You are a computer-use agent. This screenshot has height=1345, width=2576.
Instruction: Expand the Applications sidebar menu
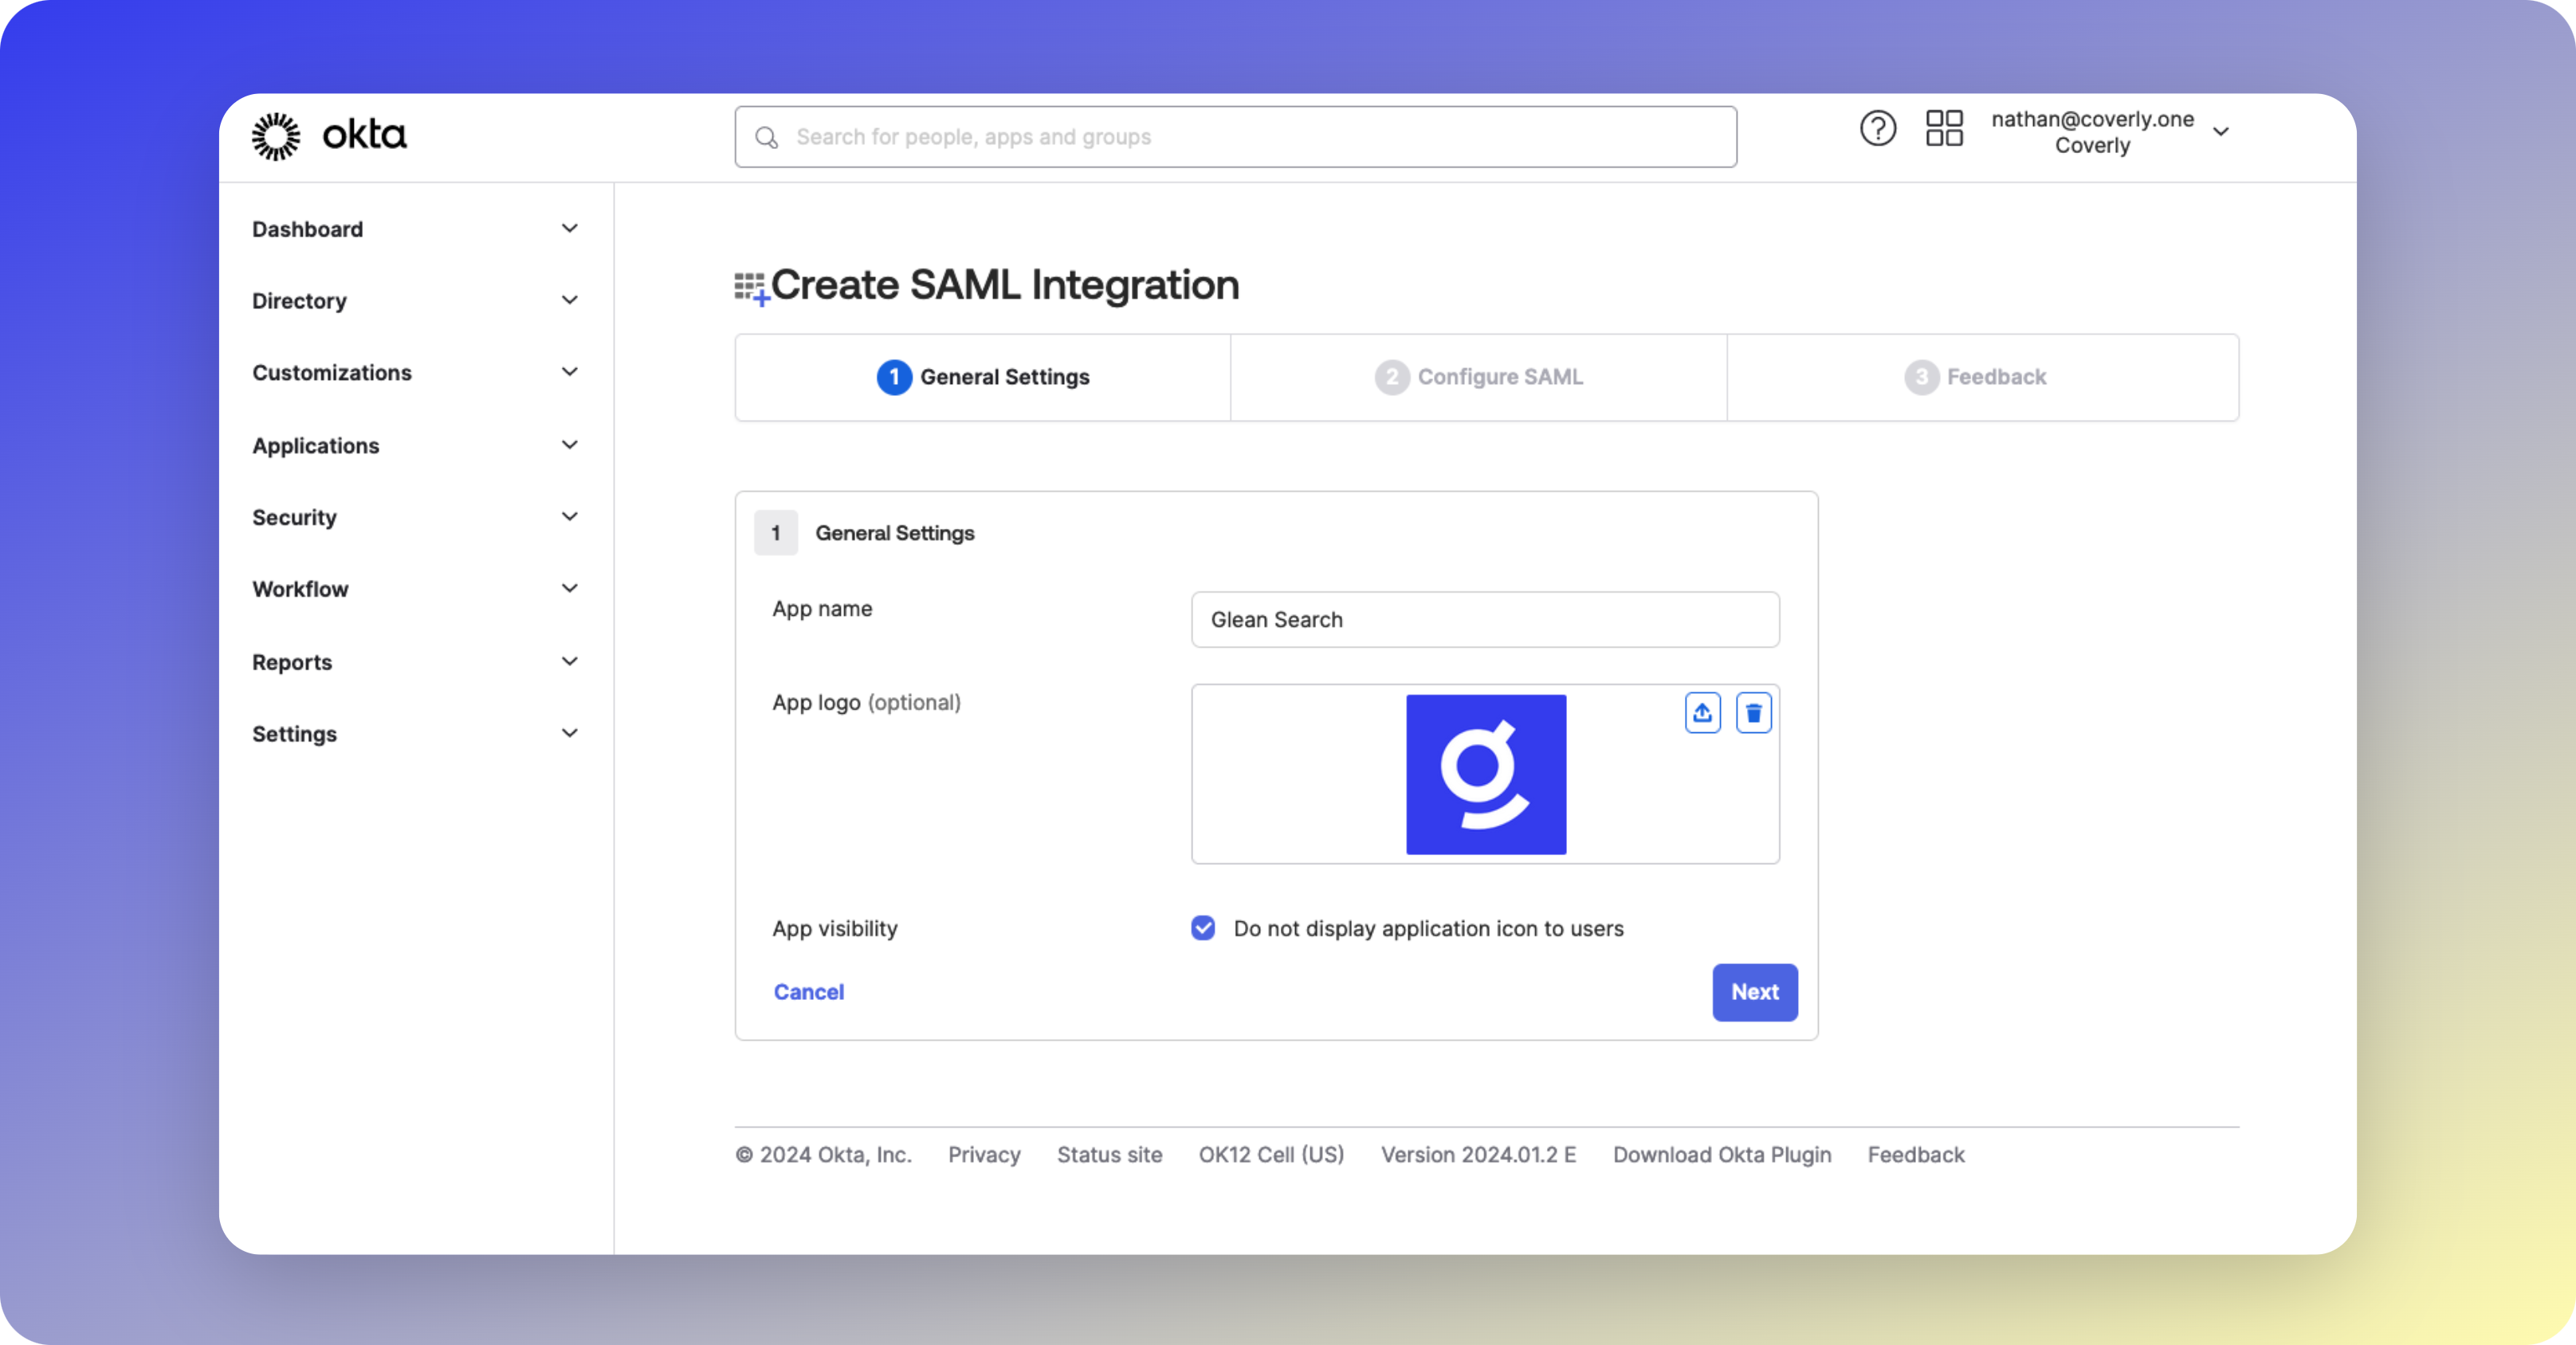pyautogui.click(x=415, y=445)
